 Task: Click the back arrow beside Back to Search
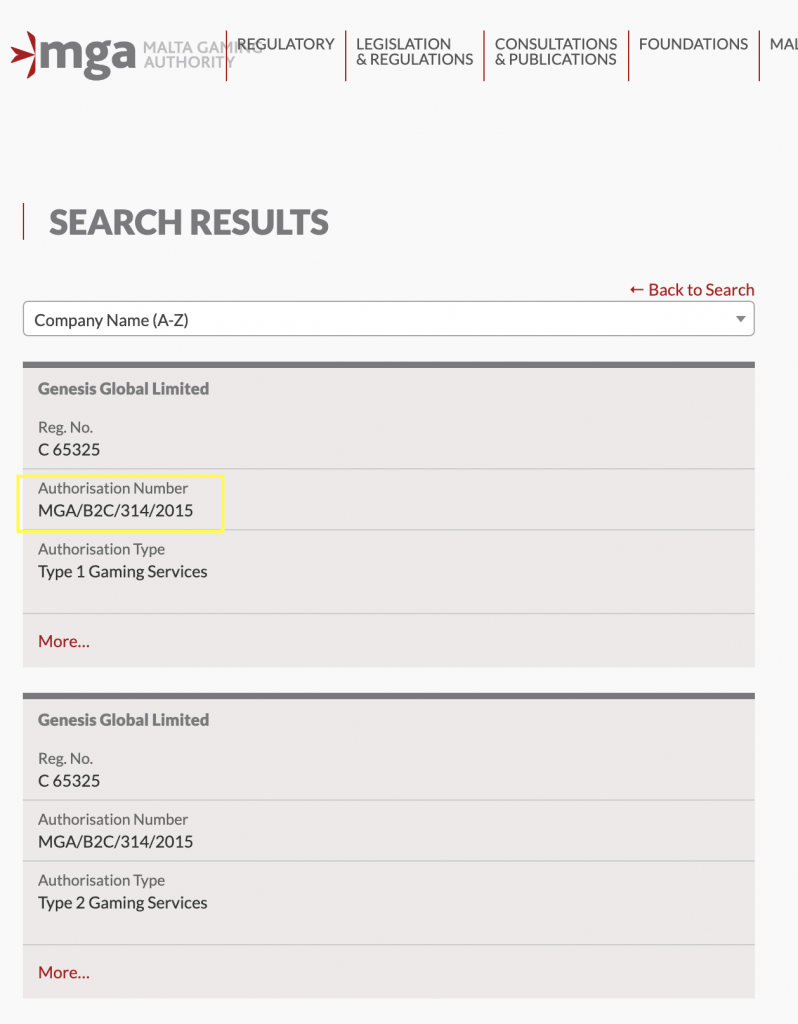coord(637,289)
